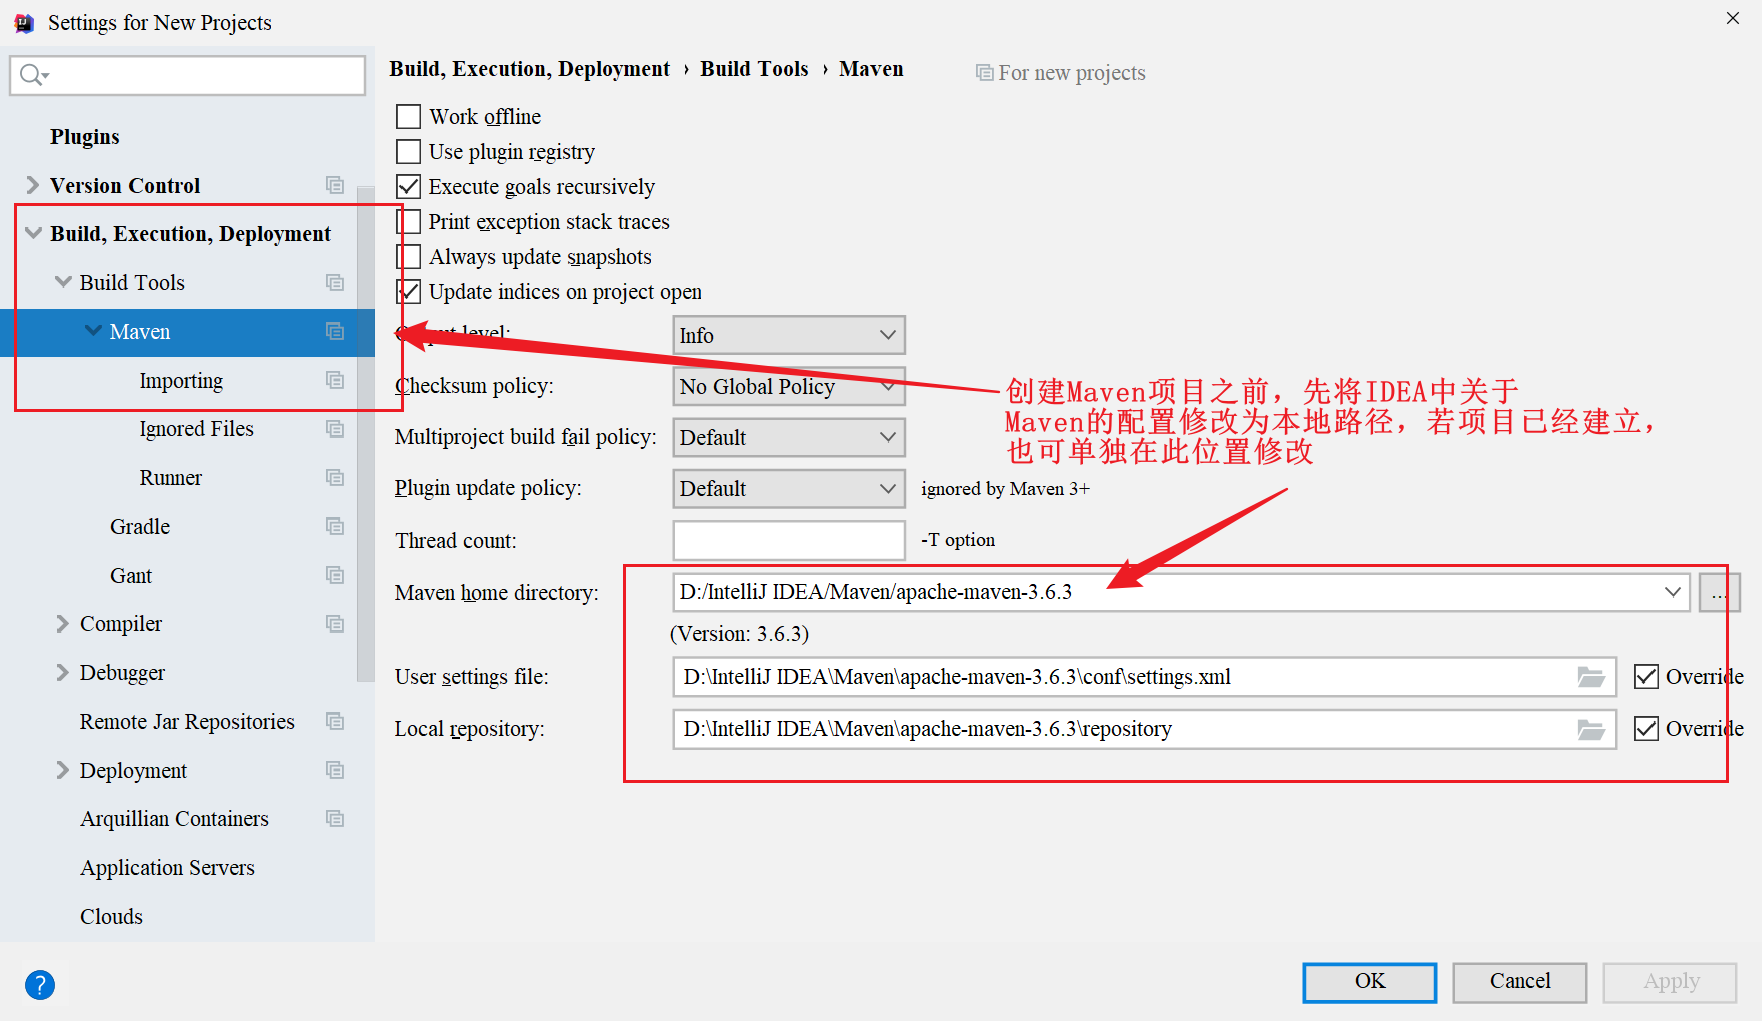Click the For new projects icon in breadcrumb

(x=985, y=73)
